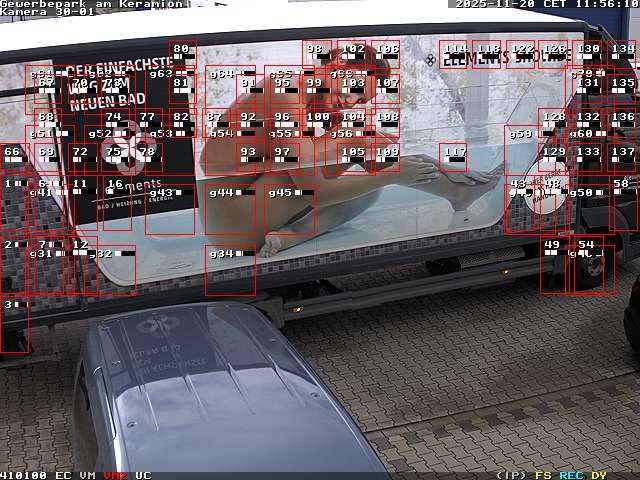
Task: Select the (IP) label in status bar
Action: click(511, 475)
